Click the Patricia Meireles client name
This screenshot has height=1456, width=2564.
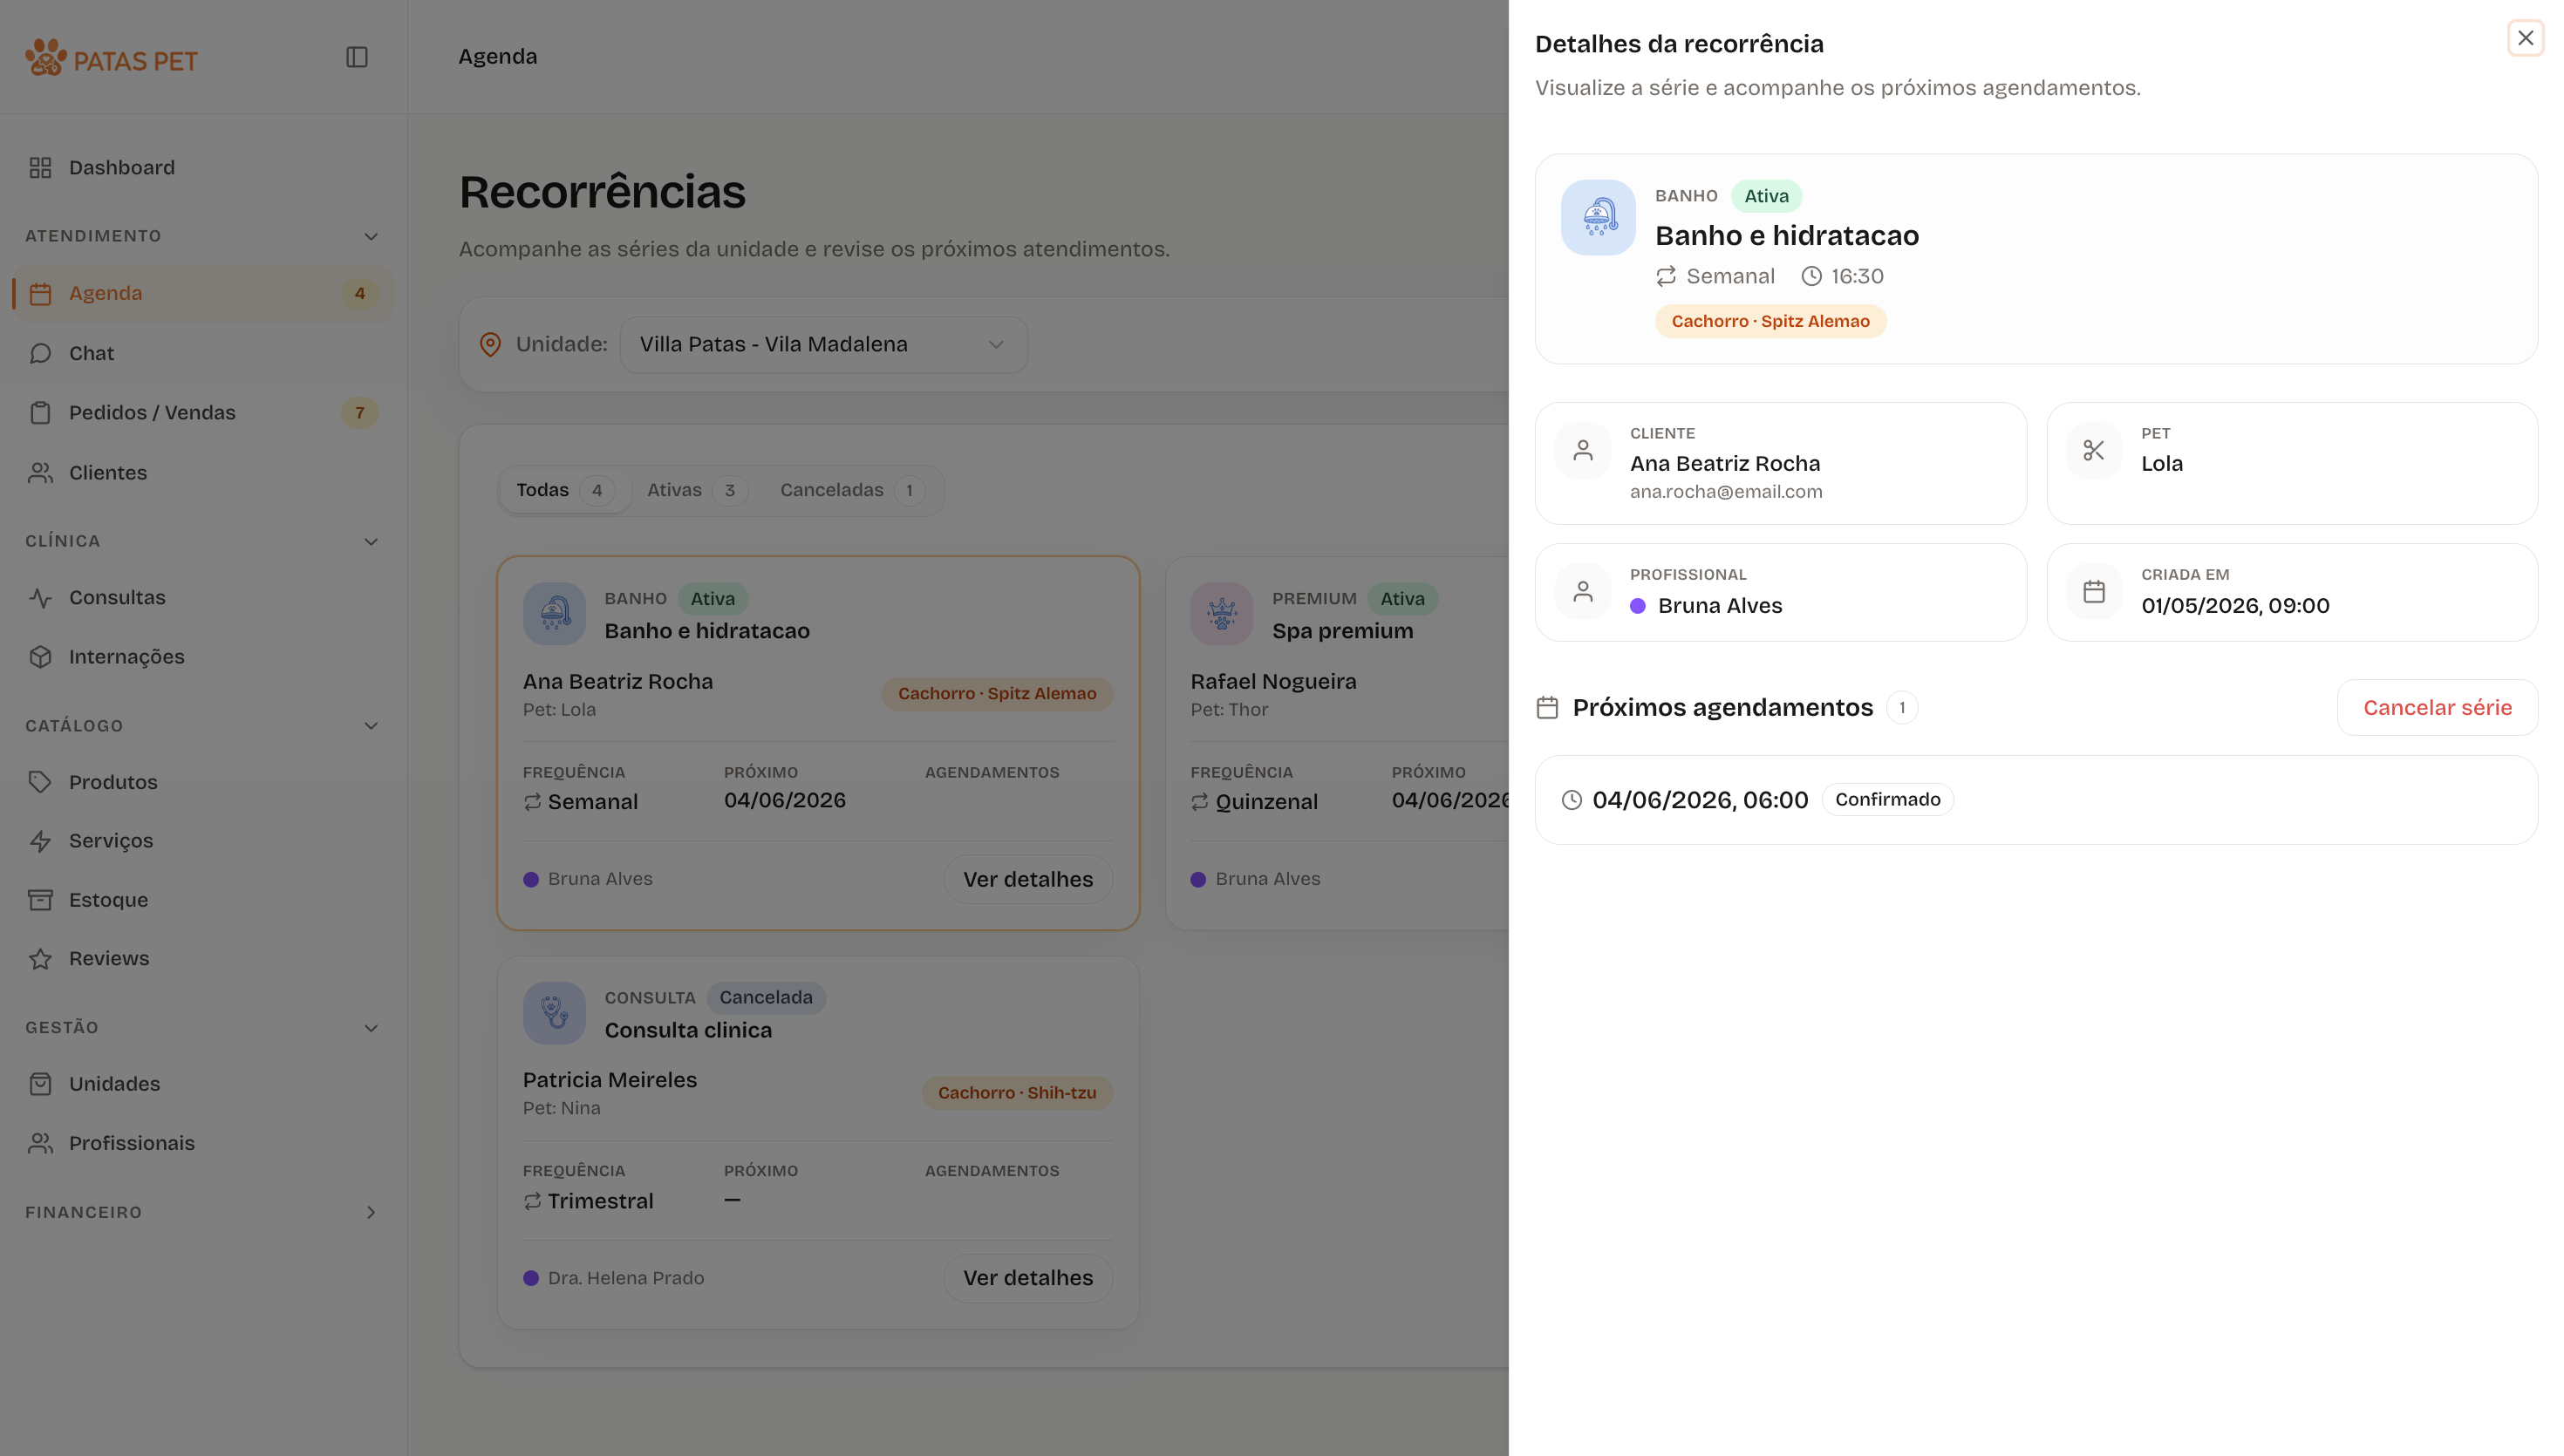click(610, 1081)
